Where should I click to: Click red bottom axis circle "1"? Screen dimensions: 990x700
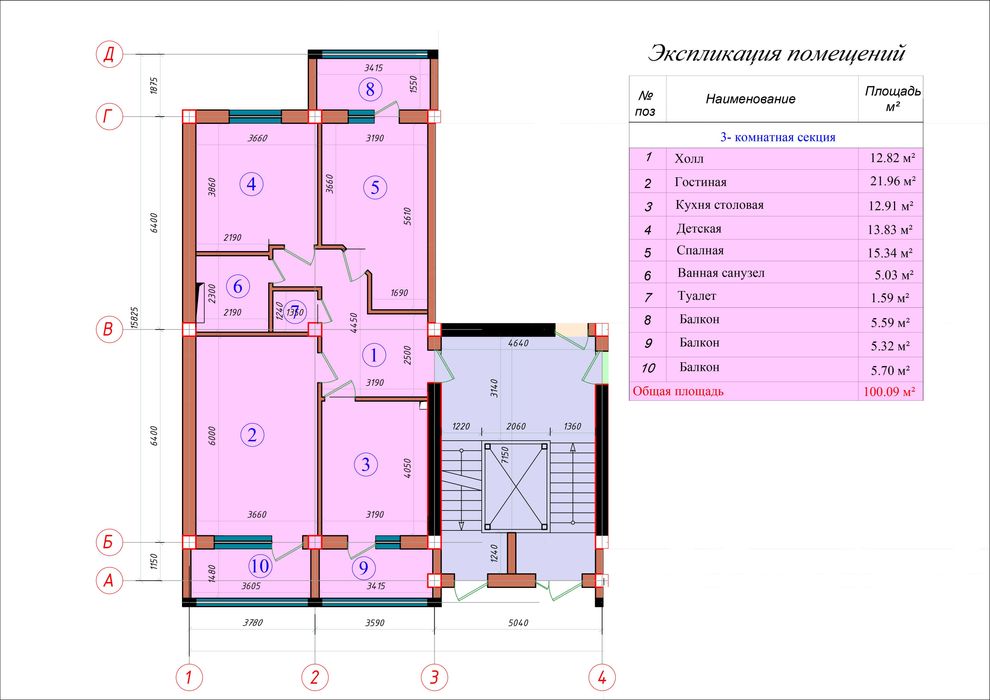(x=189, y=679)
